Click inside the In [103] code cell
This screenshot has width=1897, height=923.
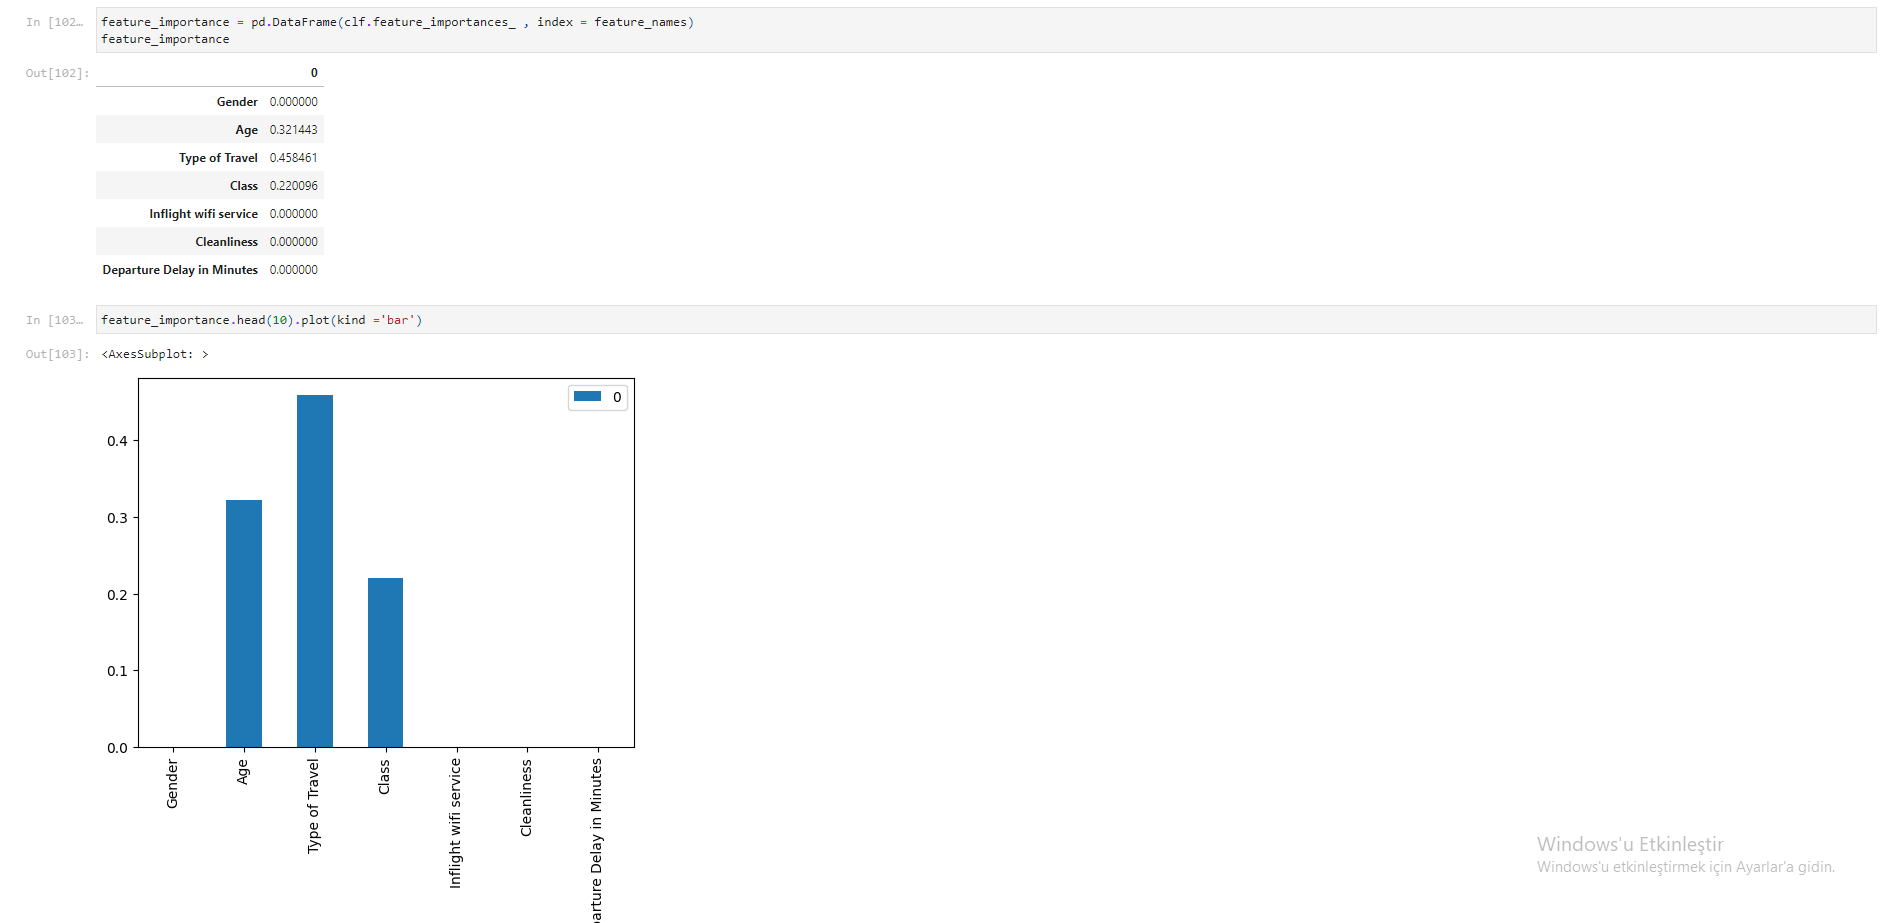[300, 319]
